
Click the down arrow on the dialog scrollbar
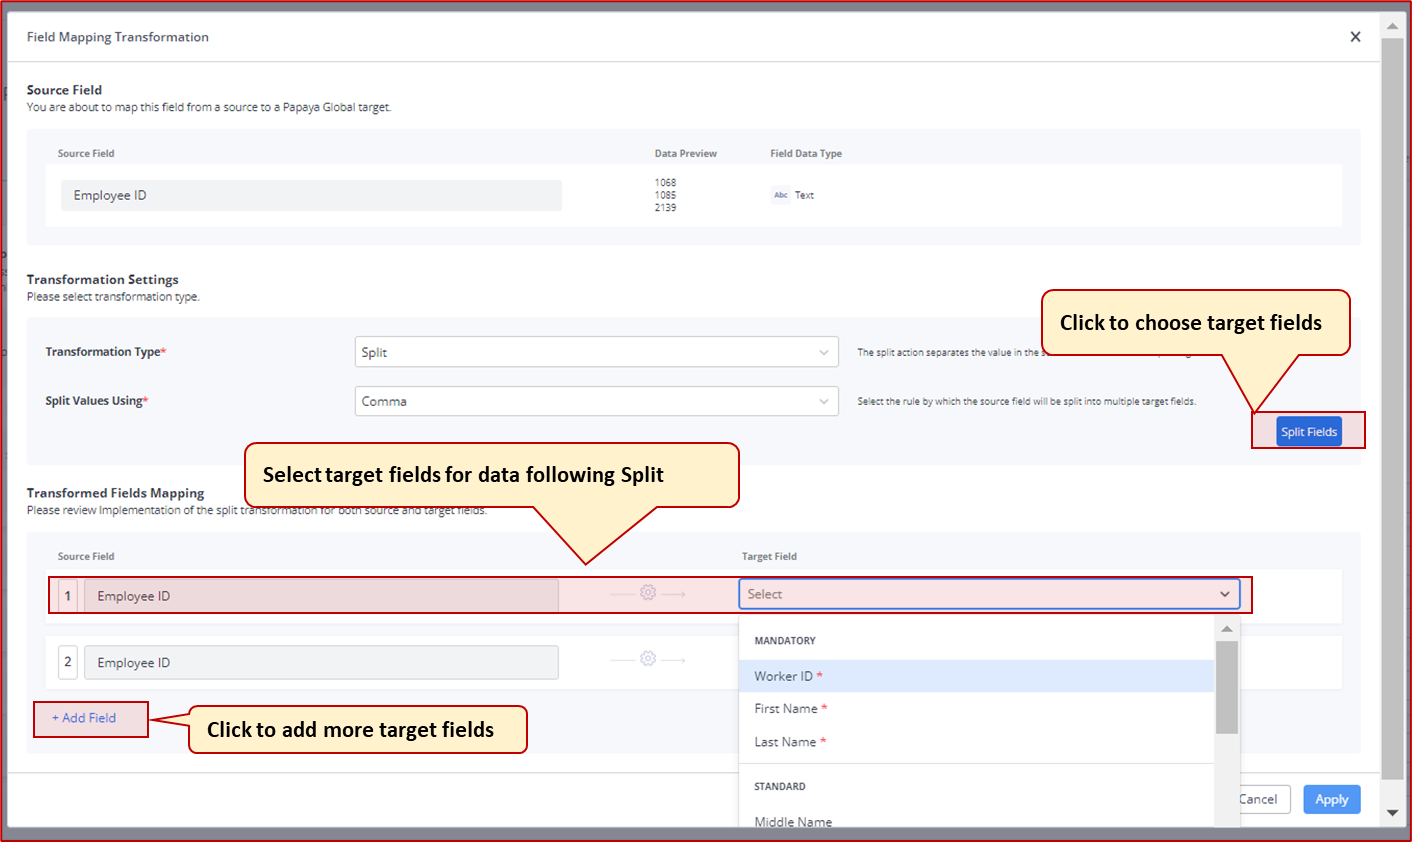point(1393,813)
